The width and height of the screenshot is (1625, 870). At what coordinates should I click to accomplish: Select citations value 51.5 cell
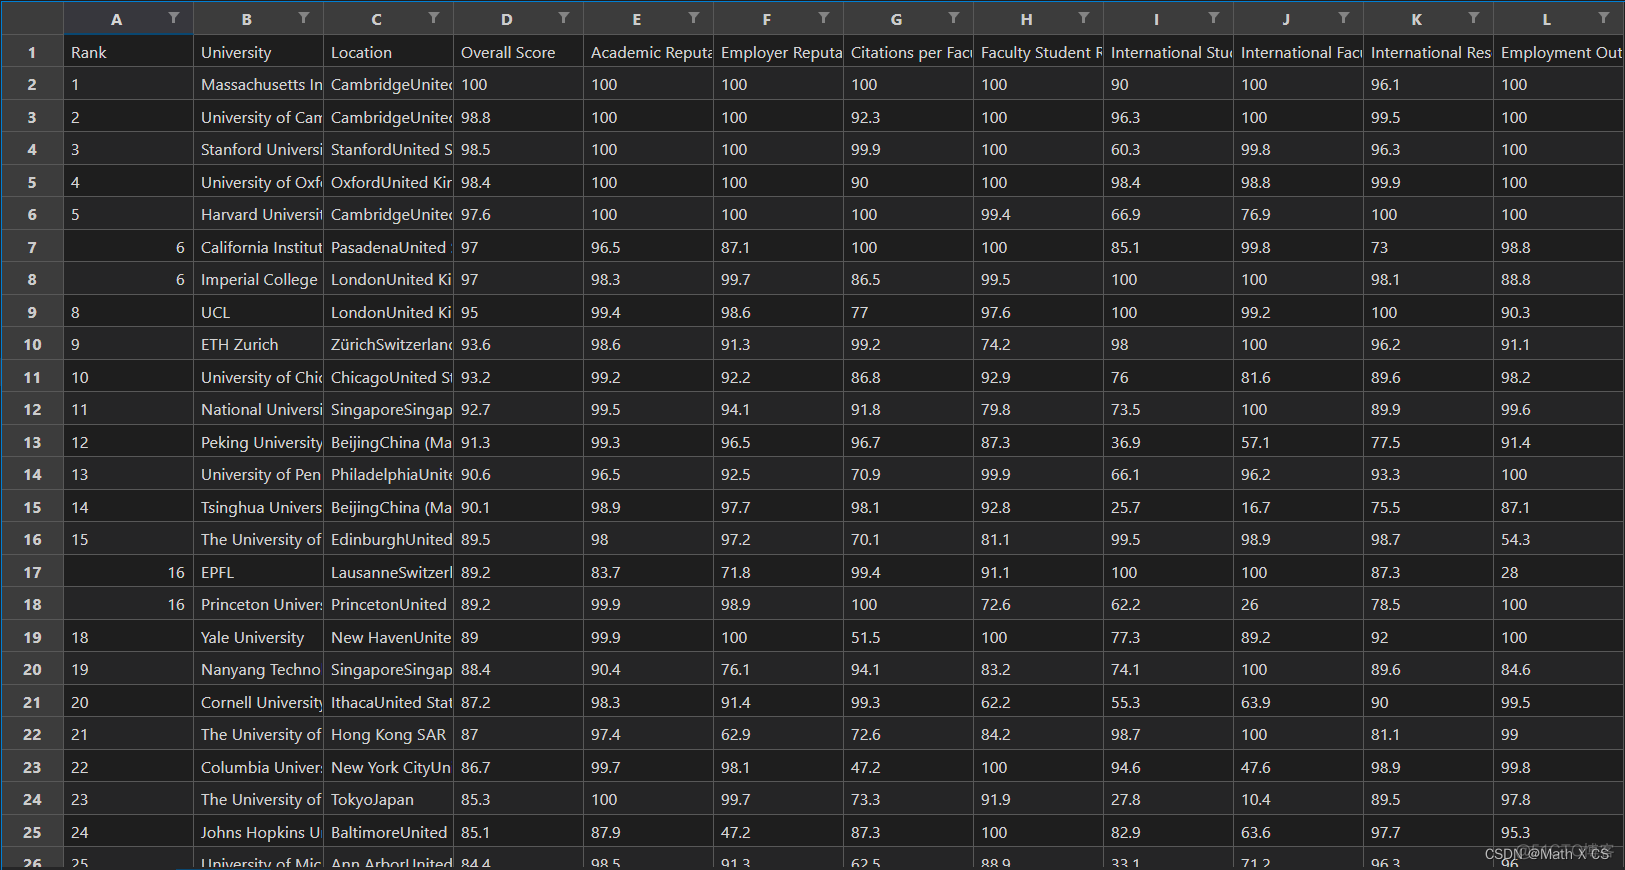coord(909,637)
